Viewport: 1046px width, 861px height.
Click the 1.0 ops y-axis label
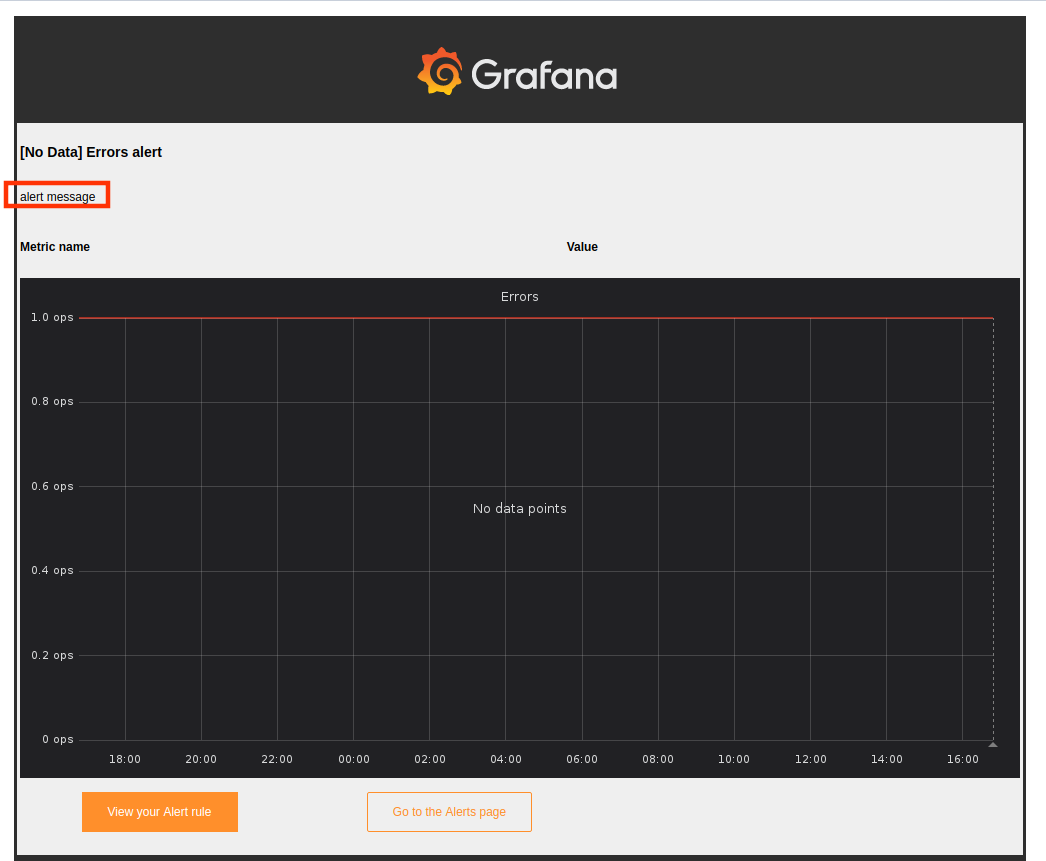(52, 317)
